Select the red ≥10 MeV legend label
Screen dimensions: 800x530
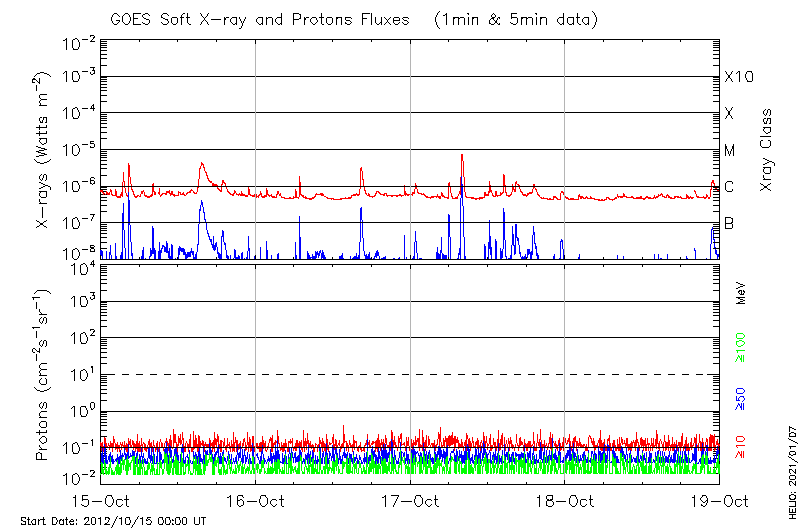point(741,443)
